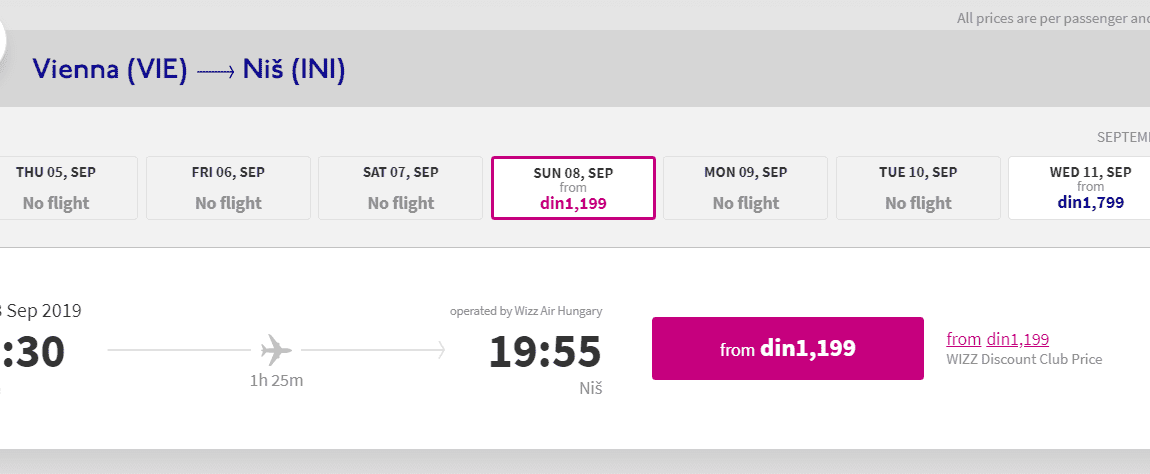Screen dimensions: 1150x474
Task: Select the THU 05, SEP date tab
Action: pyautogui.click(x=67, y=188)
